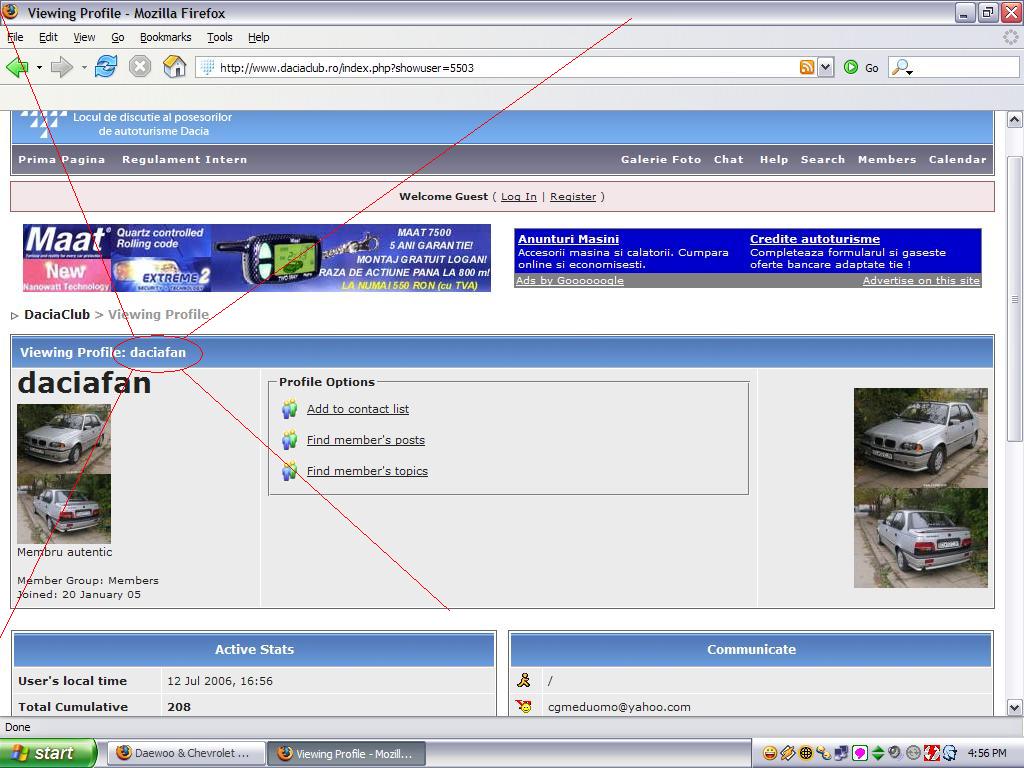Click the Yahoo smiley tray icon
Viewport: 1024px width, 768px height.
click(771, 753)
